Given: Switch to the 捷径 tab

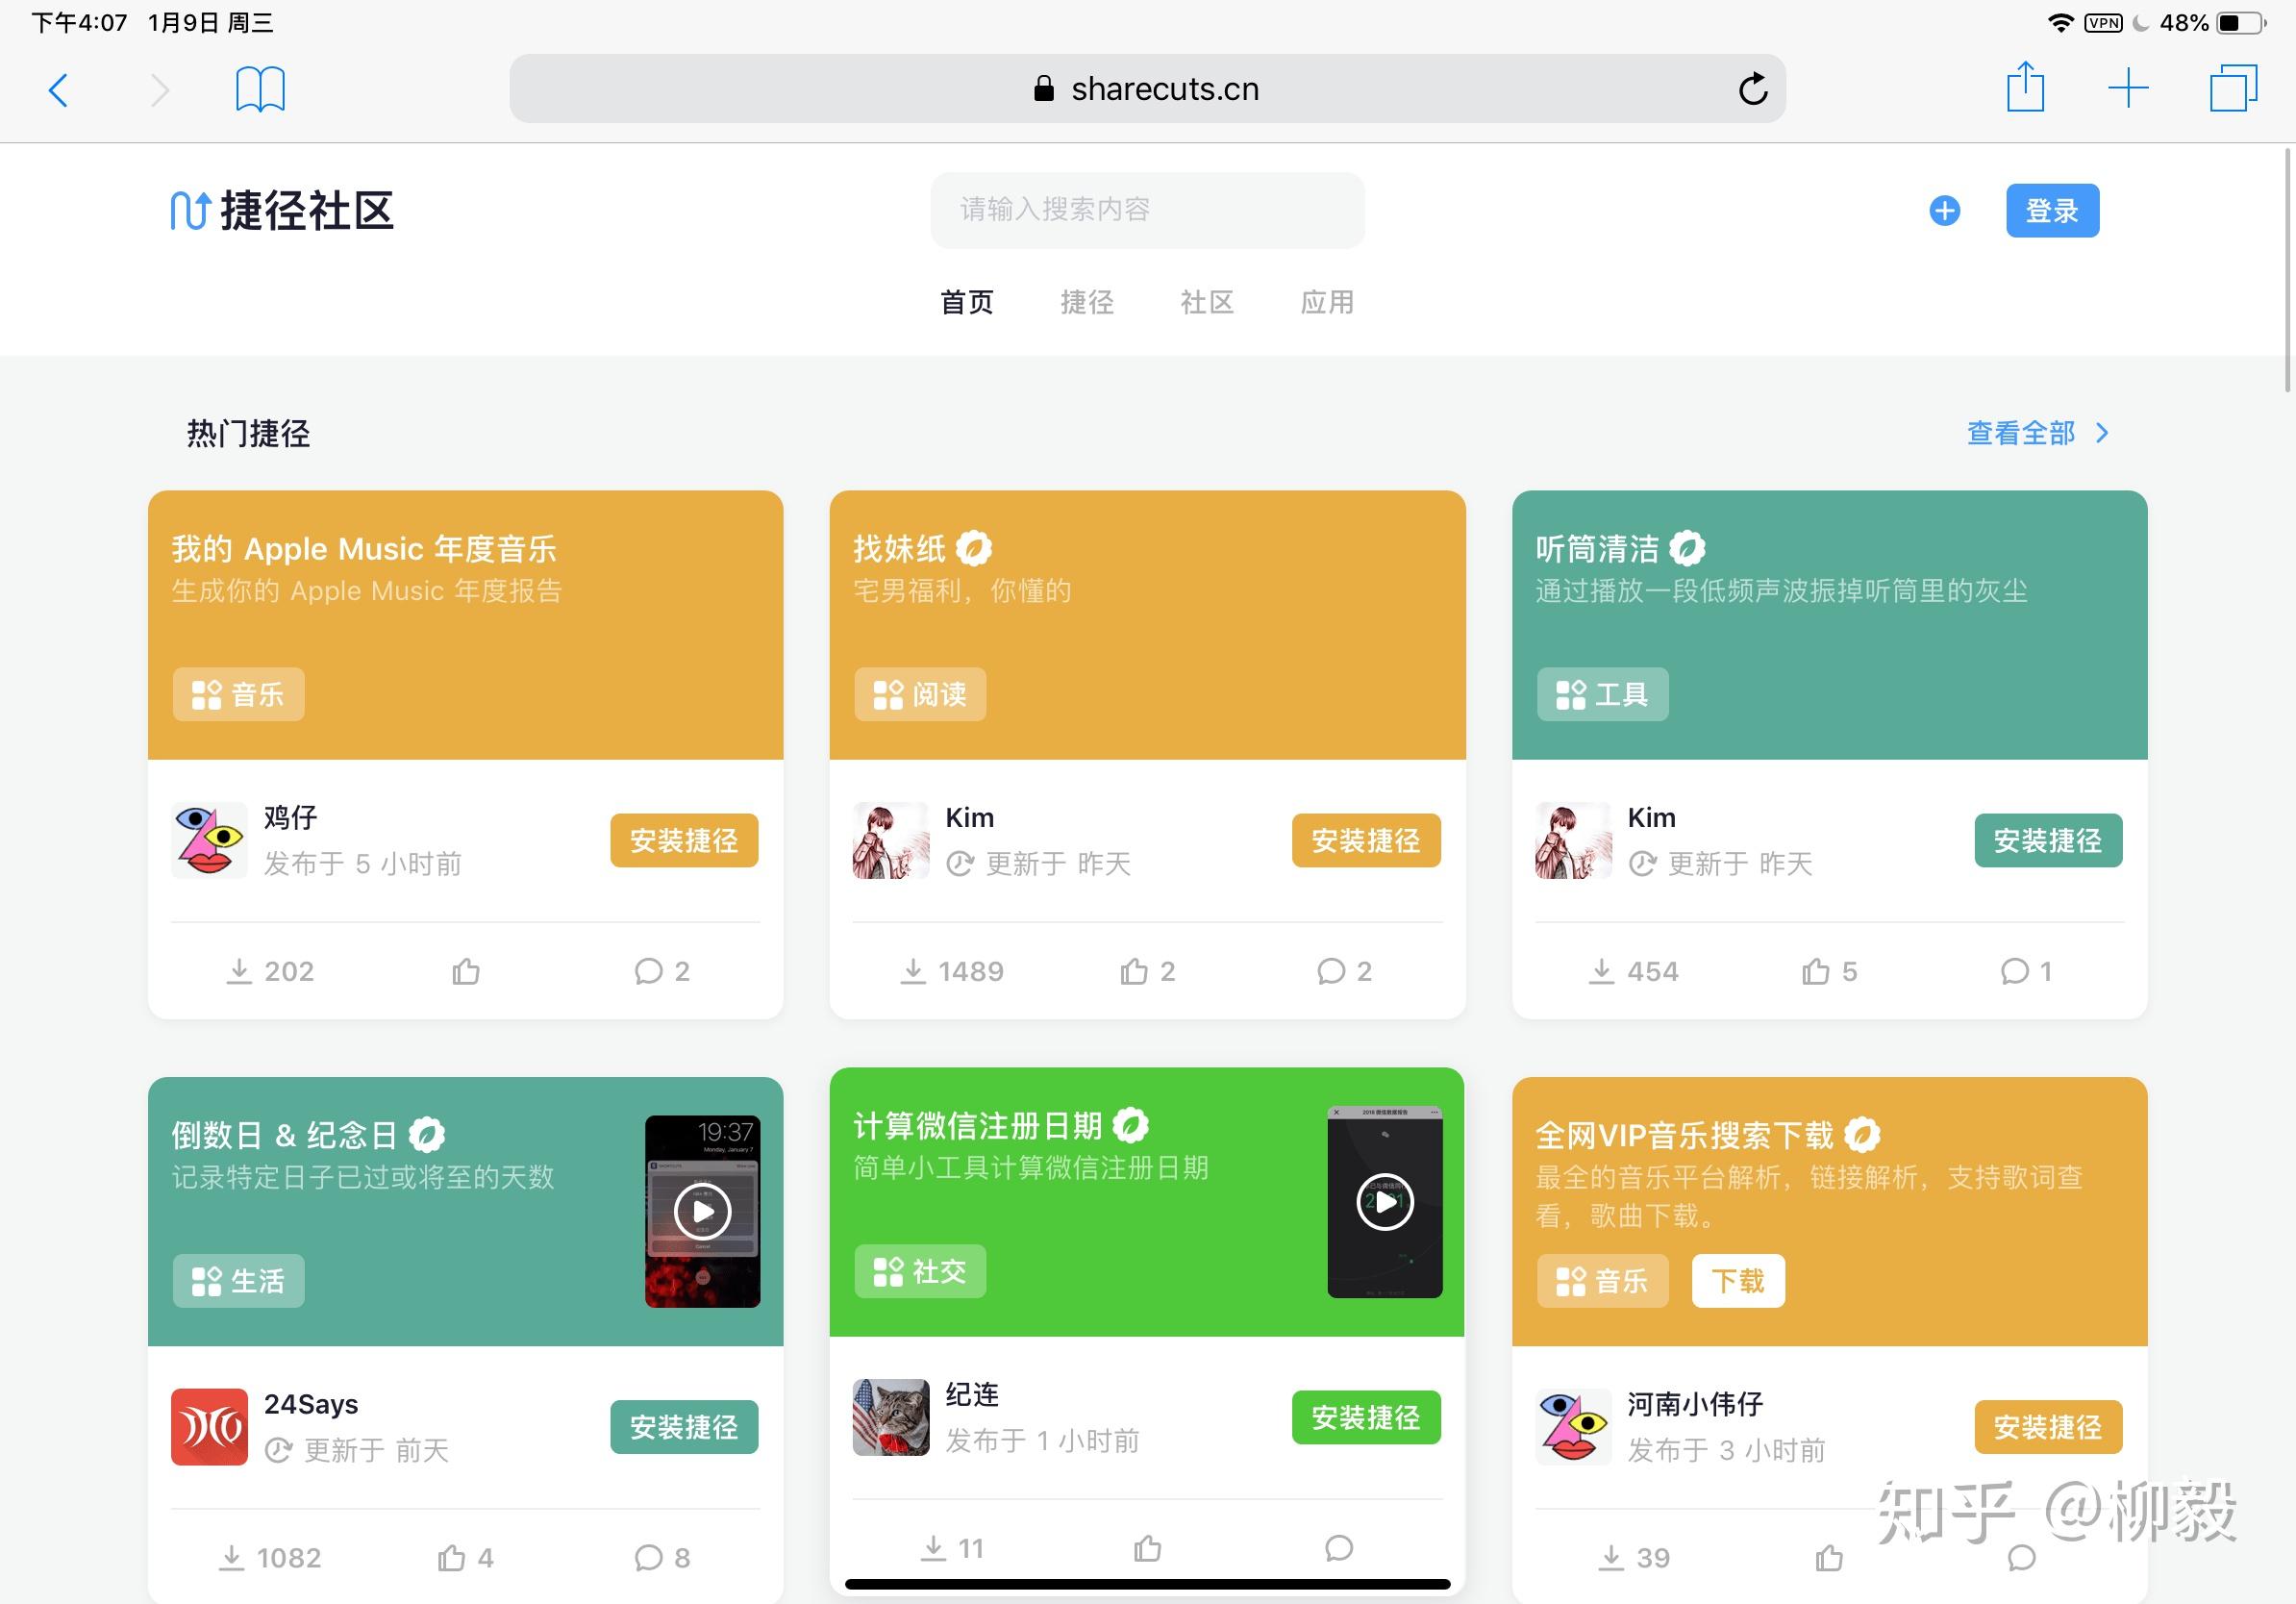Looking at the screenshot, I should click(1087, 302).
